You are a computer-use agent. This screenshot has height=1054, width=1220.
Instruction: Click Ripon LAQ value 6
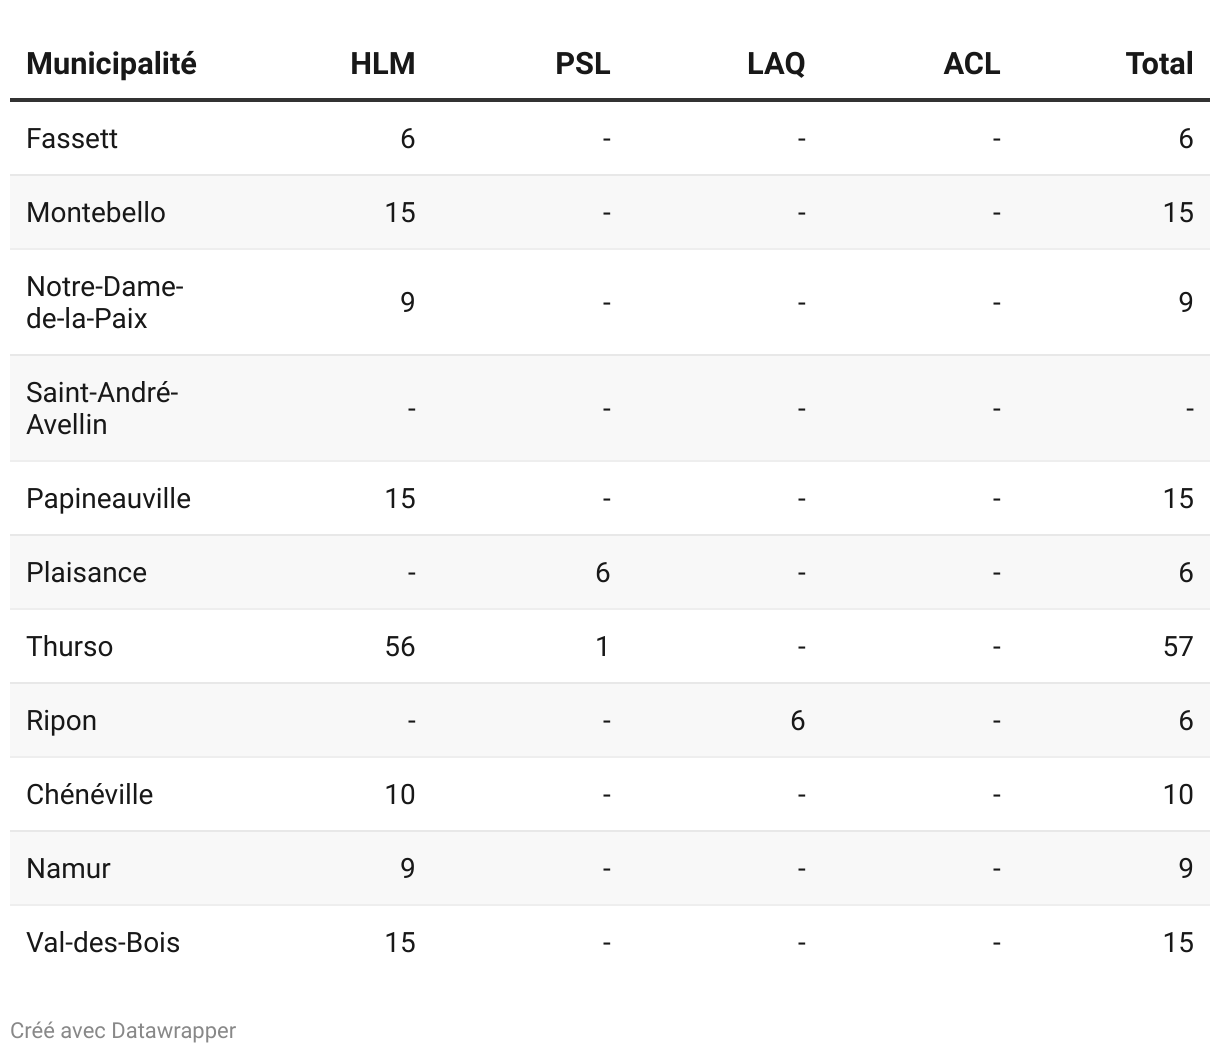797,720
